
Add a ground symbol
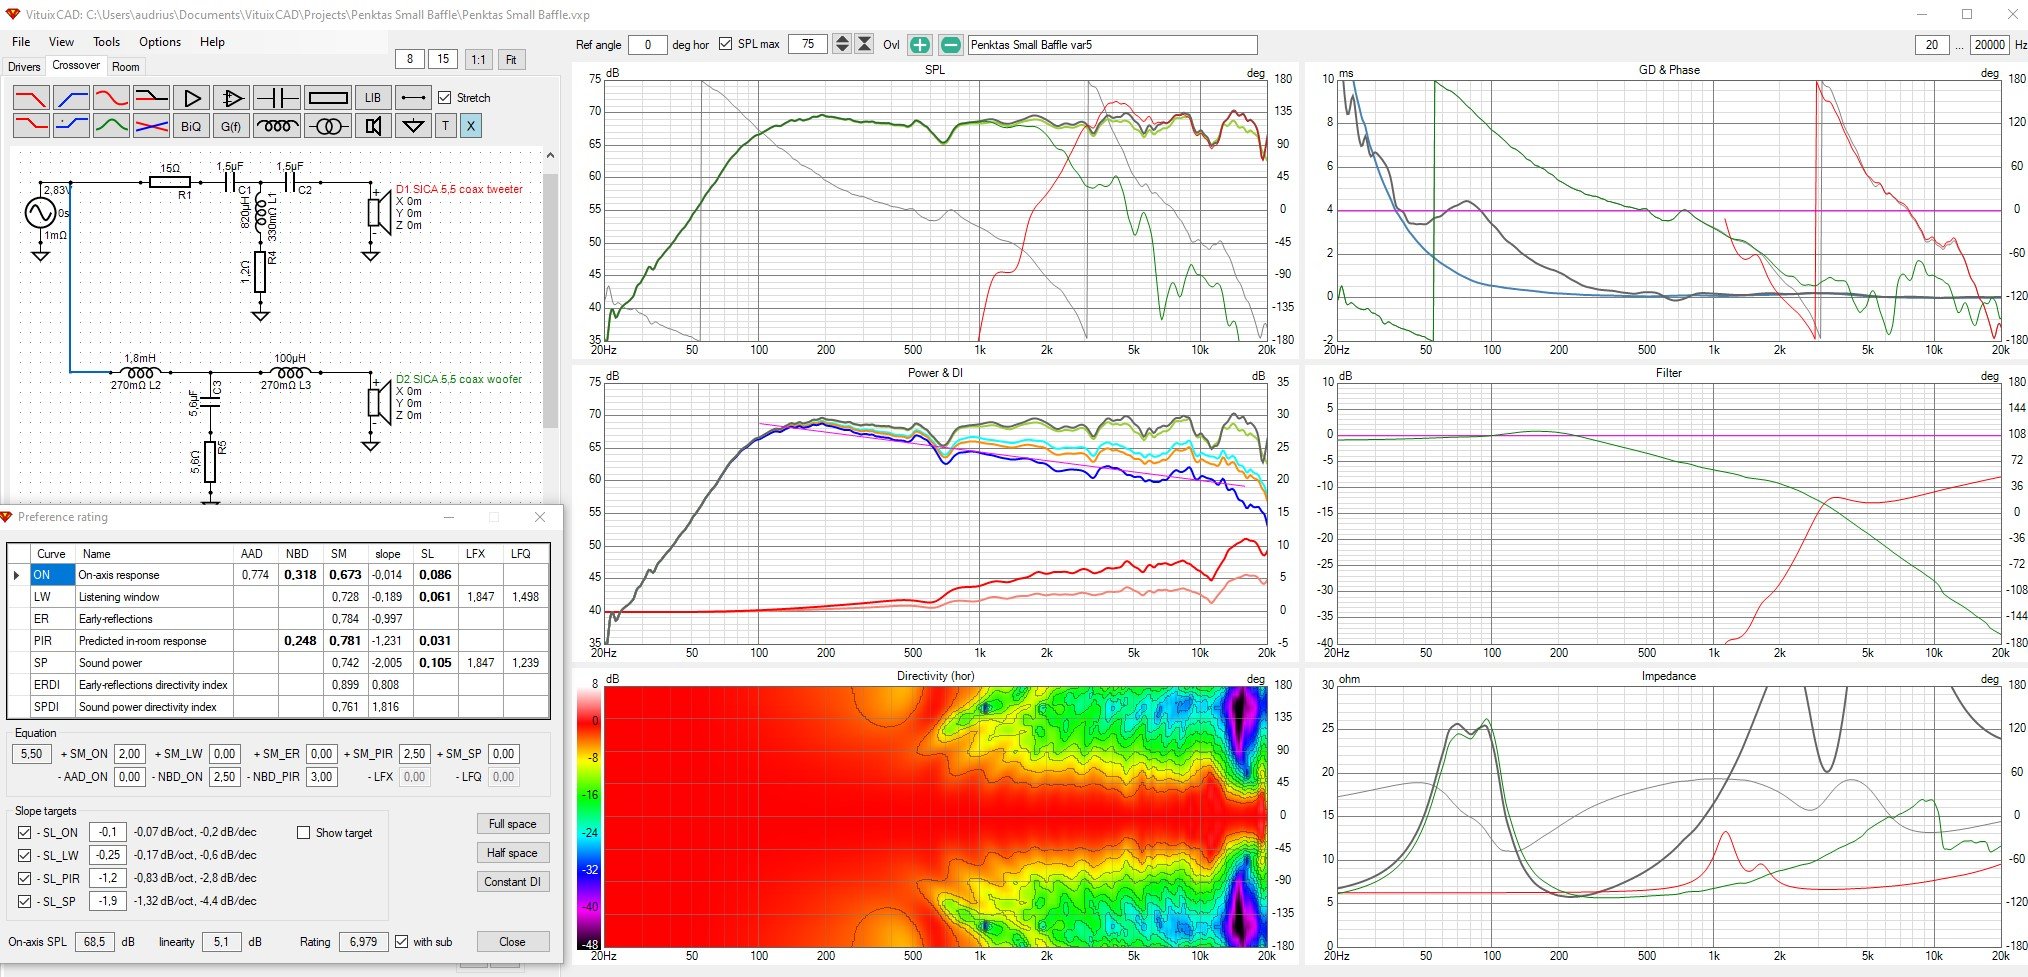(413, 126)
